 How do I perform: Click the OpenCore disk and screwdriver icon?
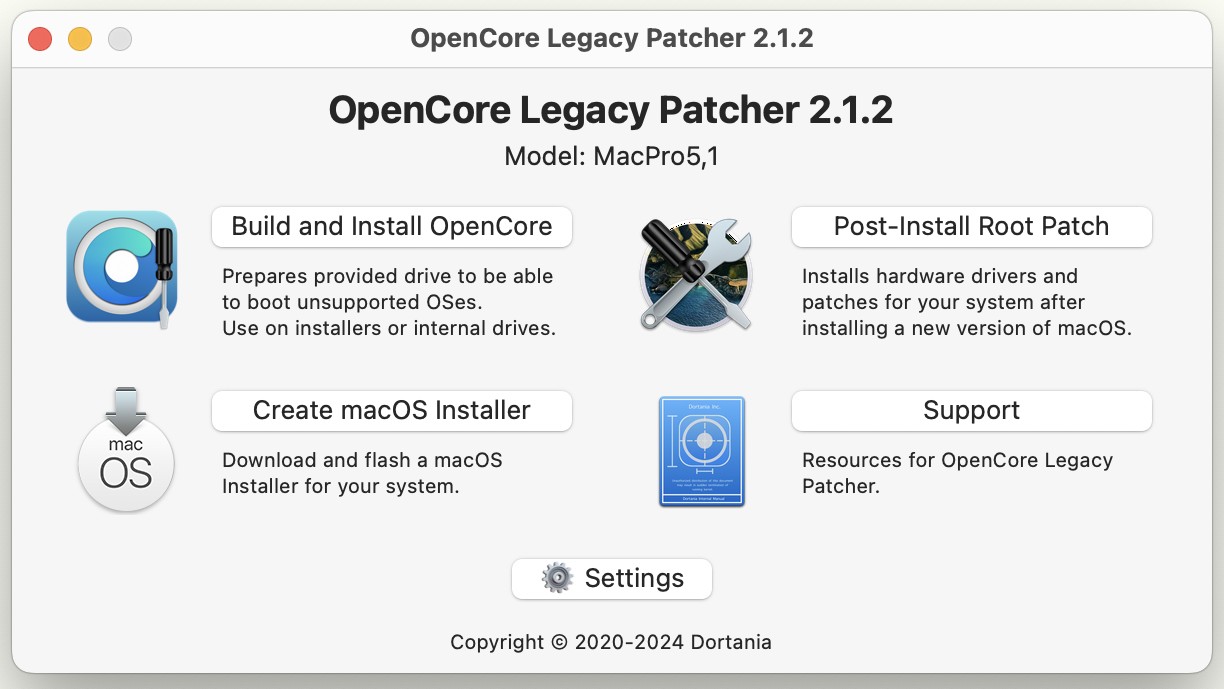point(122,269)
